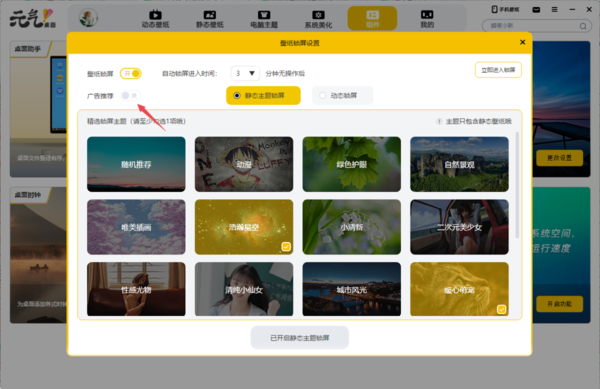The height and width of the screenshot is (389, 600).
Task: Switch to the 电脑主题 tab
Action: pos(264,19)
